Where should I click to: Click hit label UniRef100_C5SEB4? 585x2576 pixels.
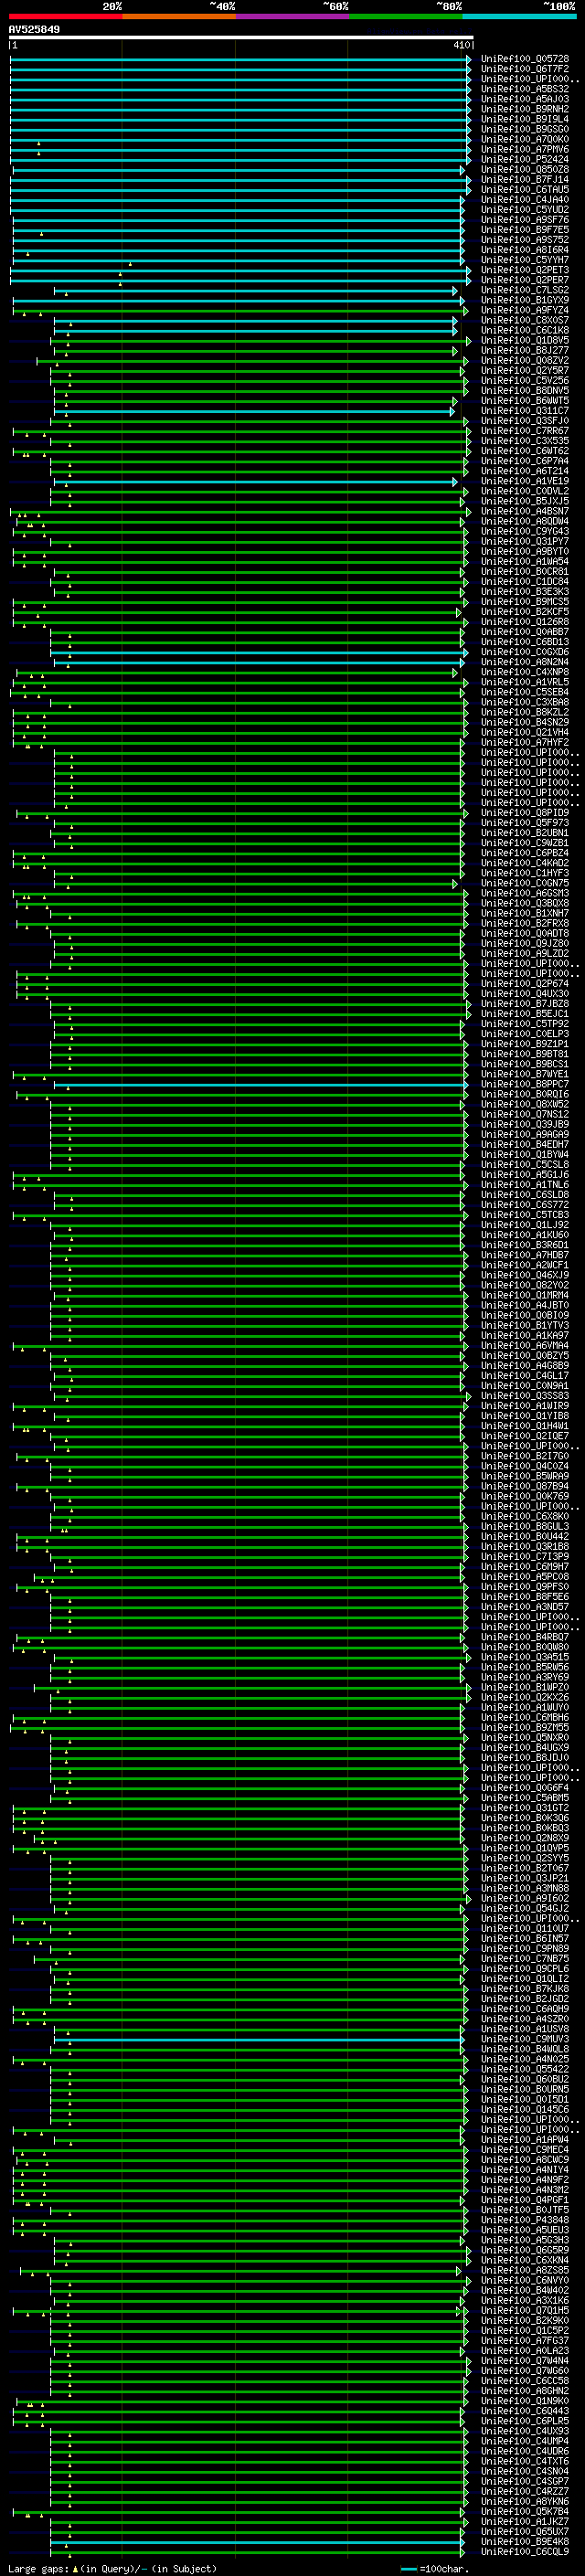(524, 692)
